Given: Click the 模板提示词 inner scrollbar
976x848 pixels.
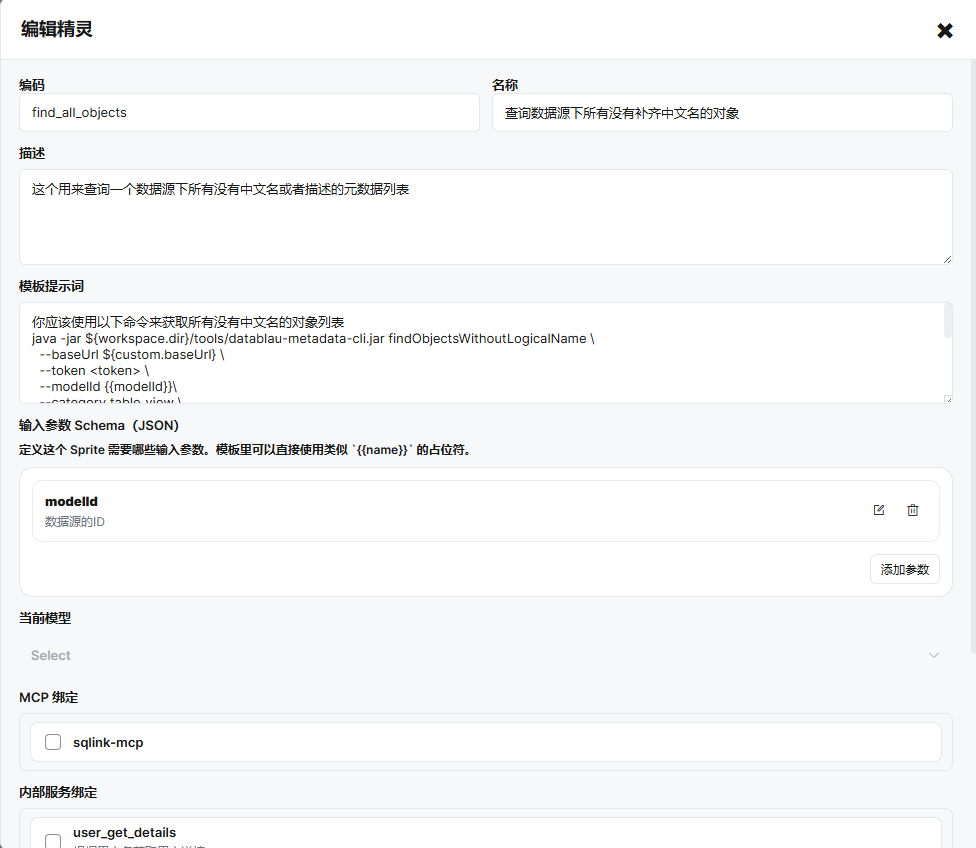Looking at the screenshot, I should (948, 320).
